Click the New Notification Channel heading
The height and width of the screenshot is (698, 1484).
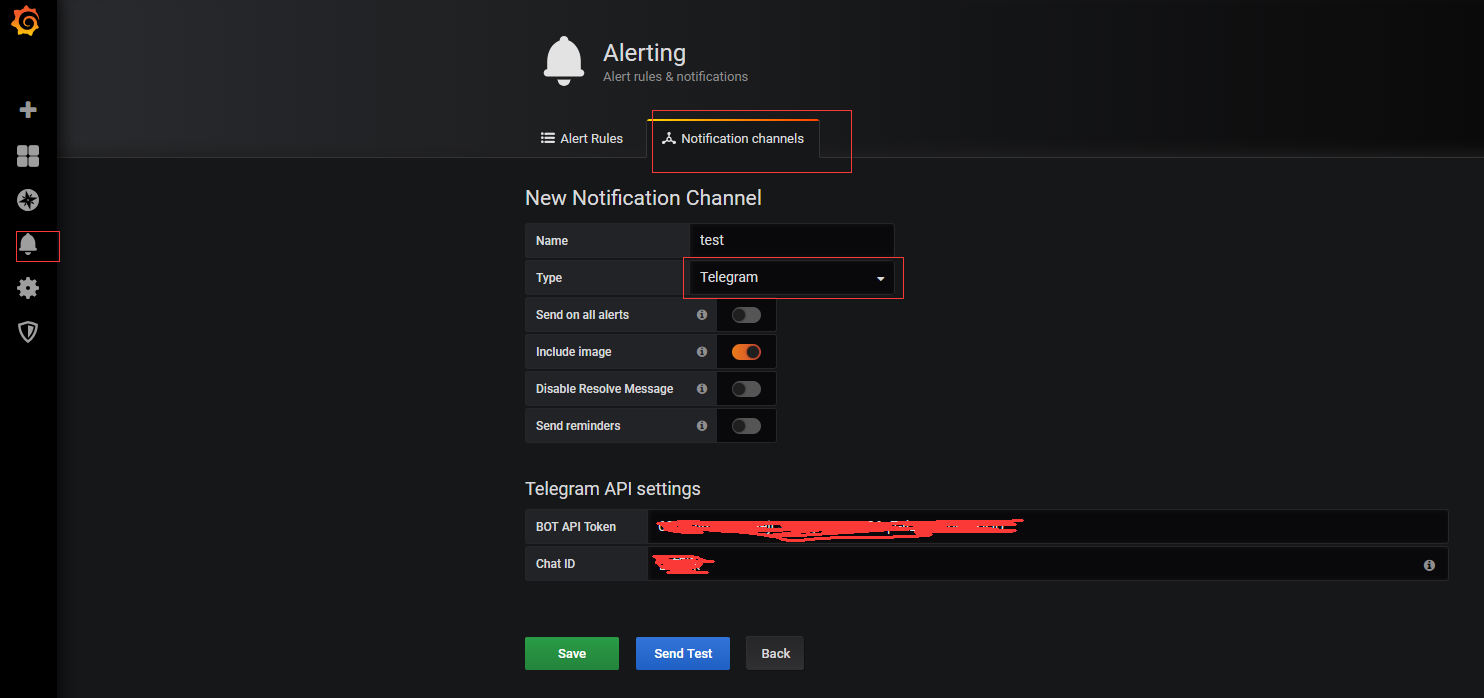(x=643, y=198)
